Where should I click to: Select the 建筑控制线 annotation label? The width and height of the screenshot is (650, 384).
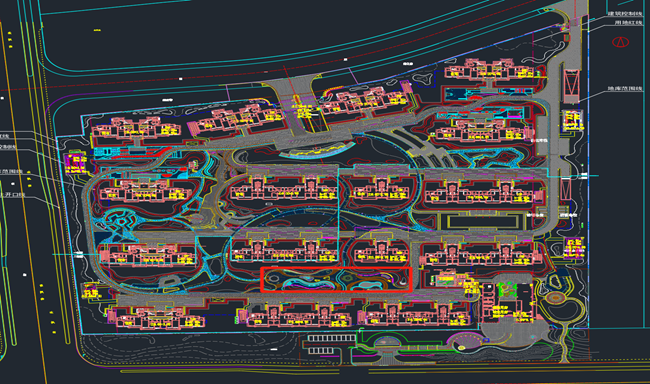pos(625,14)
